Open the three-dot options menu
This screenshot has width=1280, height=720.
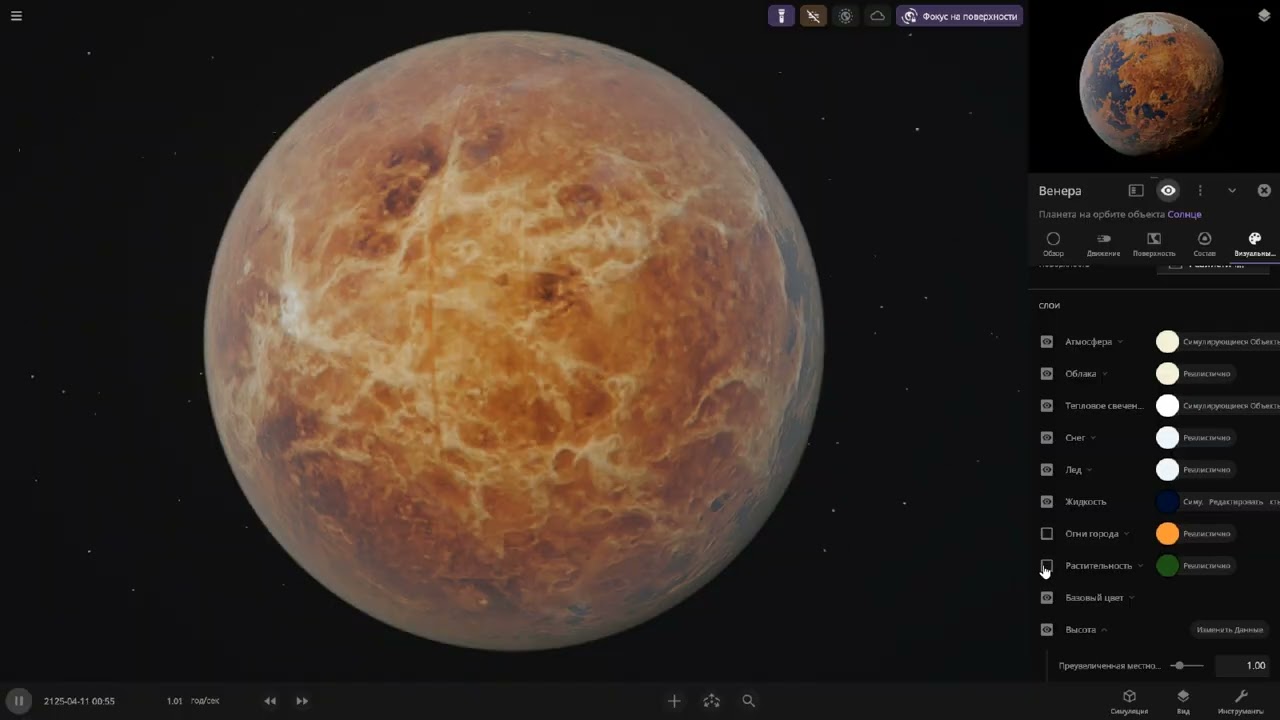pos(1200,190)
